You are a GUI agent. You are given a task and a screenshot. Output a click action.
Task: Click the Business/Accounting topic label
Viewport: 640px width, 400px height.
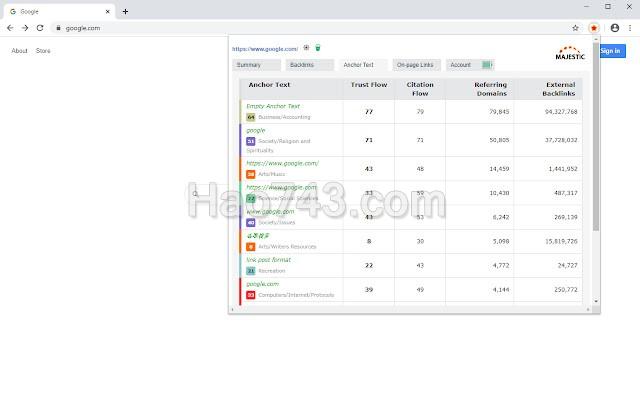coord(284,117)
